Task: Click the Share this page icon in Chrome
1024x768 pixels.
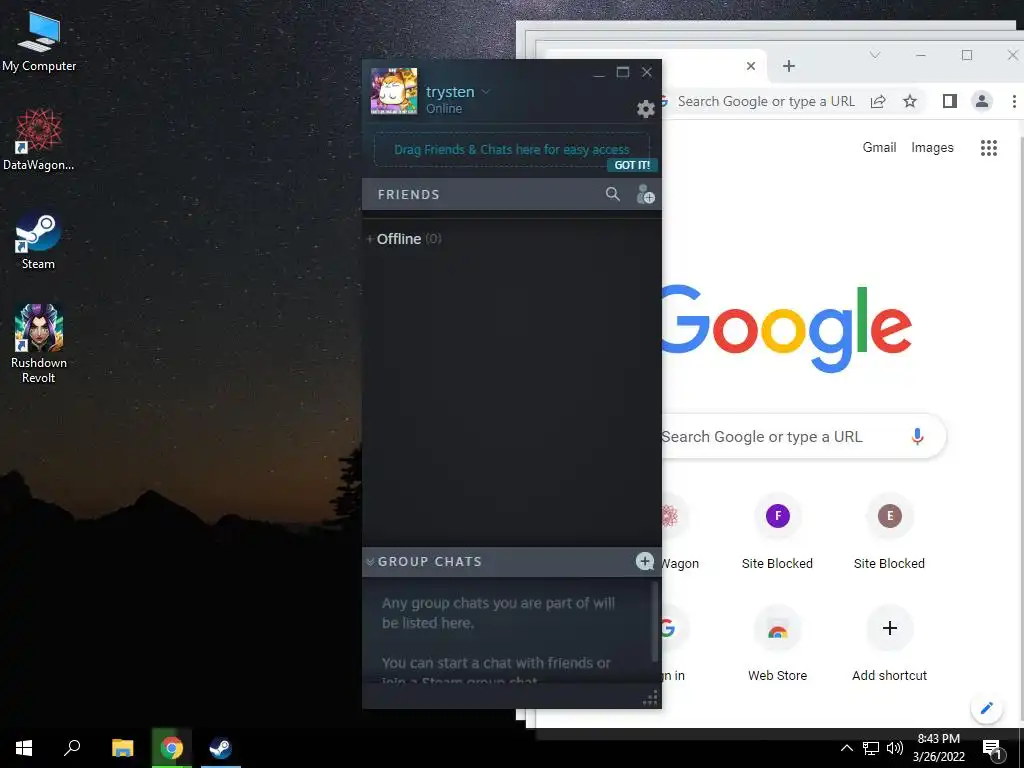Action: (878, 101)
